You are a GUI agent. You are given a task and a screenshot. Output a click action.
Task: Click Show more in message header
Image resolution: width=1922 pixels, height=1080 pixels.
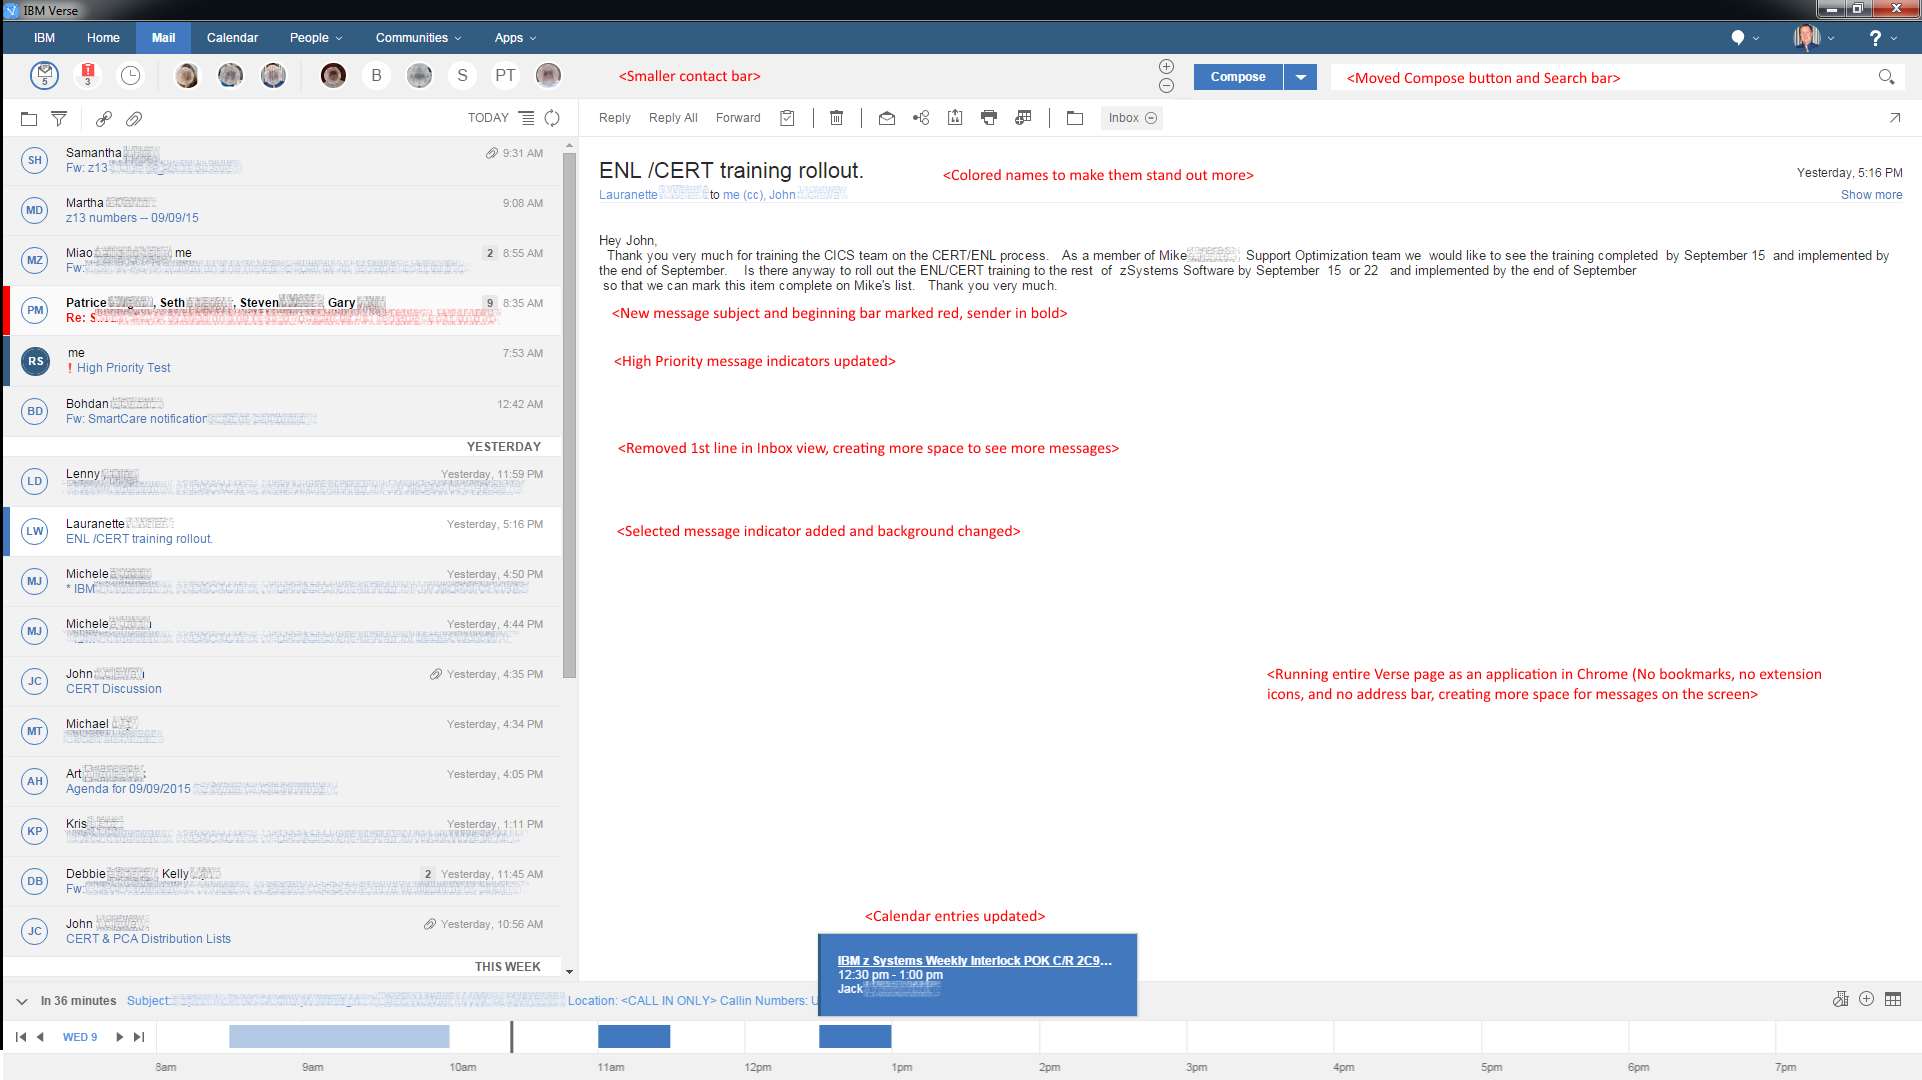pyautogui.click(x=1871, y=195)
